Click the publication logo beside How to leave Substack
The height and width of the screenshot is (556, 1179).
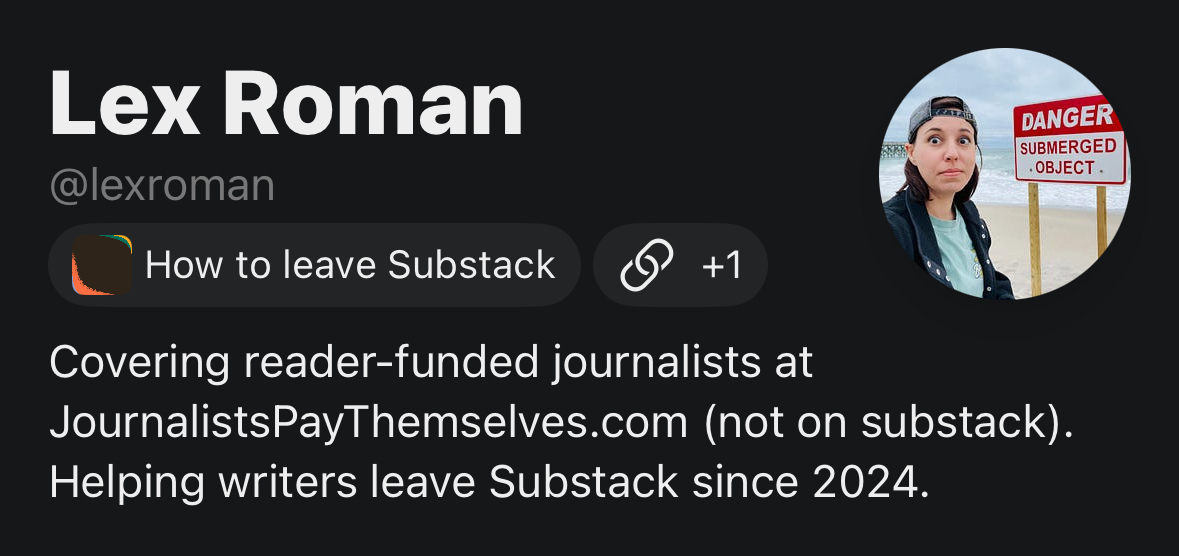(x=102, y=265)
